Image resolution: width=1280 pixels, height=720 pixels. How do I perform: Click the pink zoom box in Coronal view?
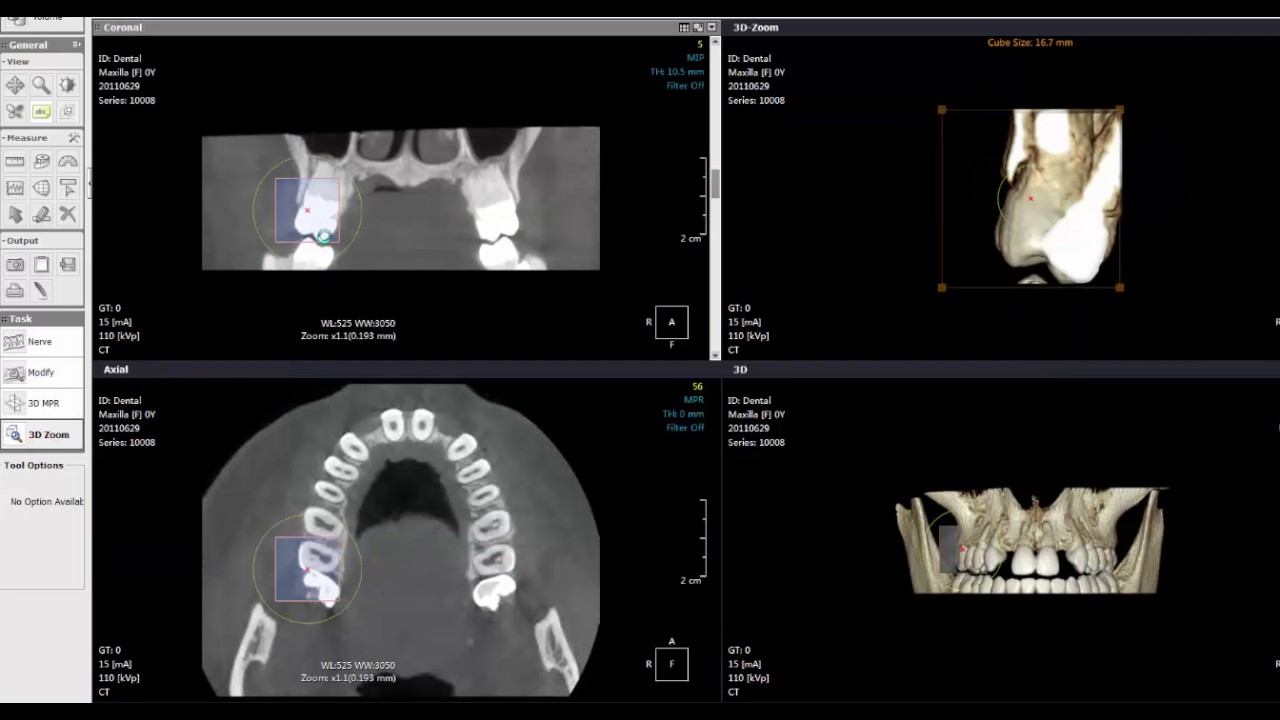(307, 210)
